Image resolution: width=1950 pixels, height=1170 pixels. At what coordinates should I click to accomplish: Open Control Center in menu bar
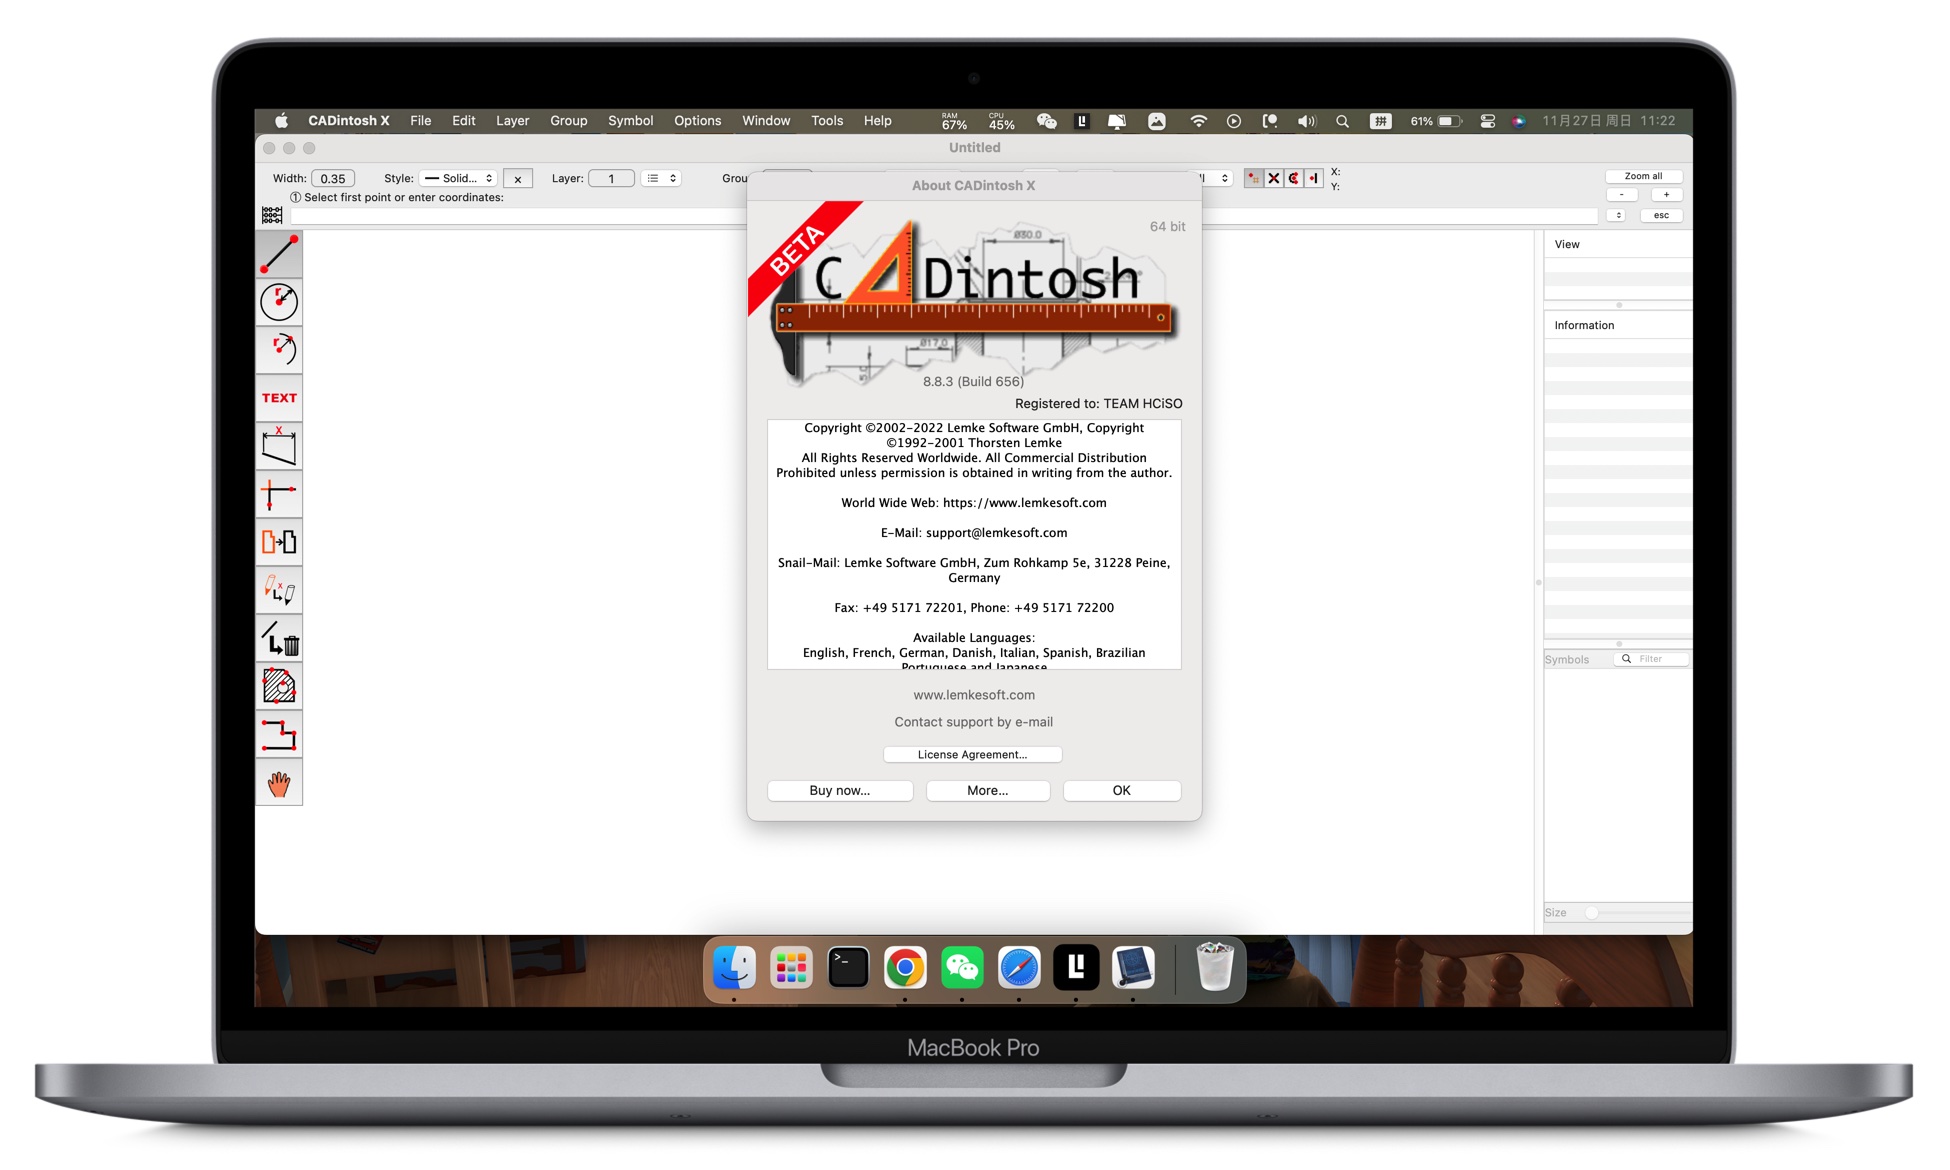[1488, 121]
